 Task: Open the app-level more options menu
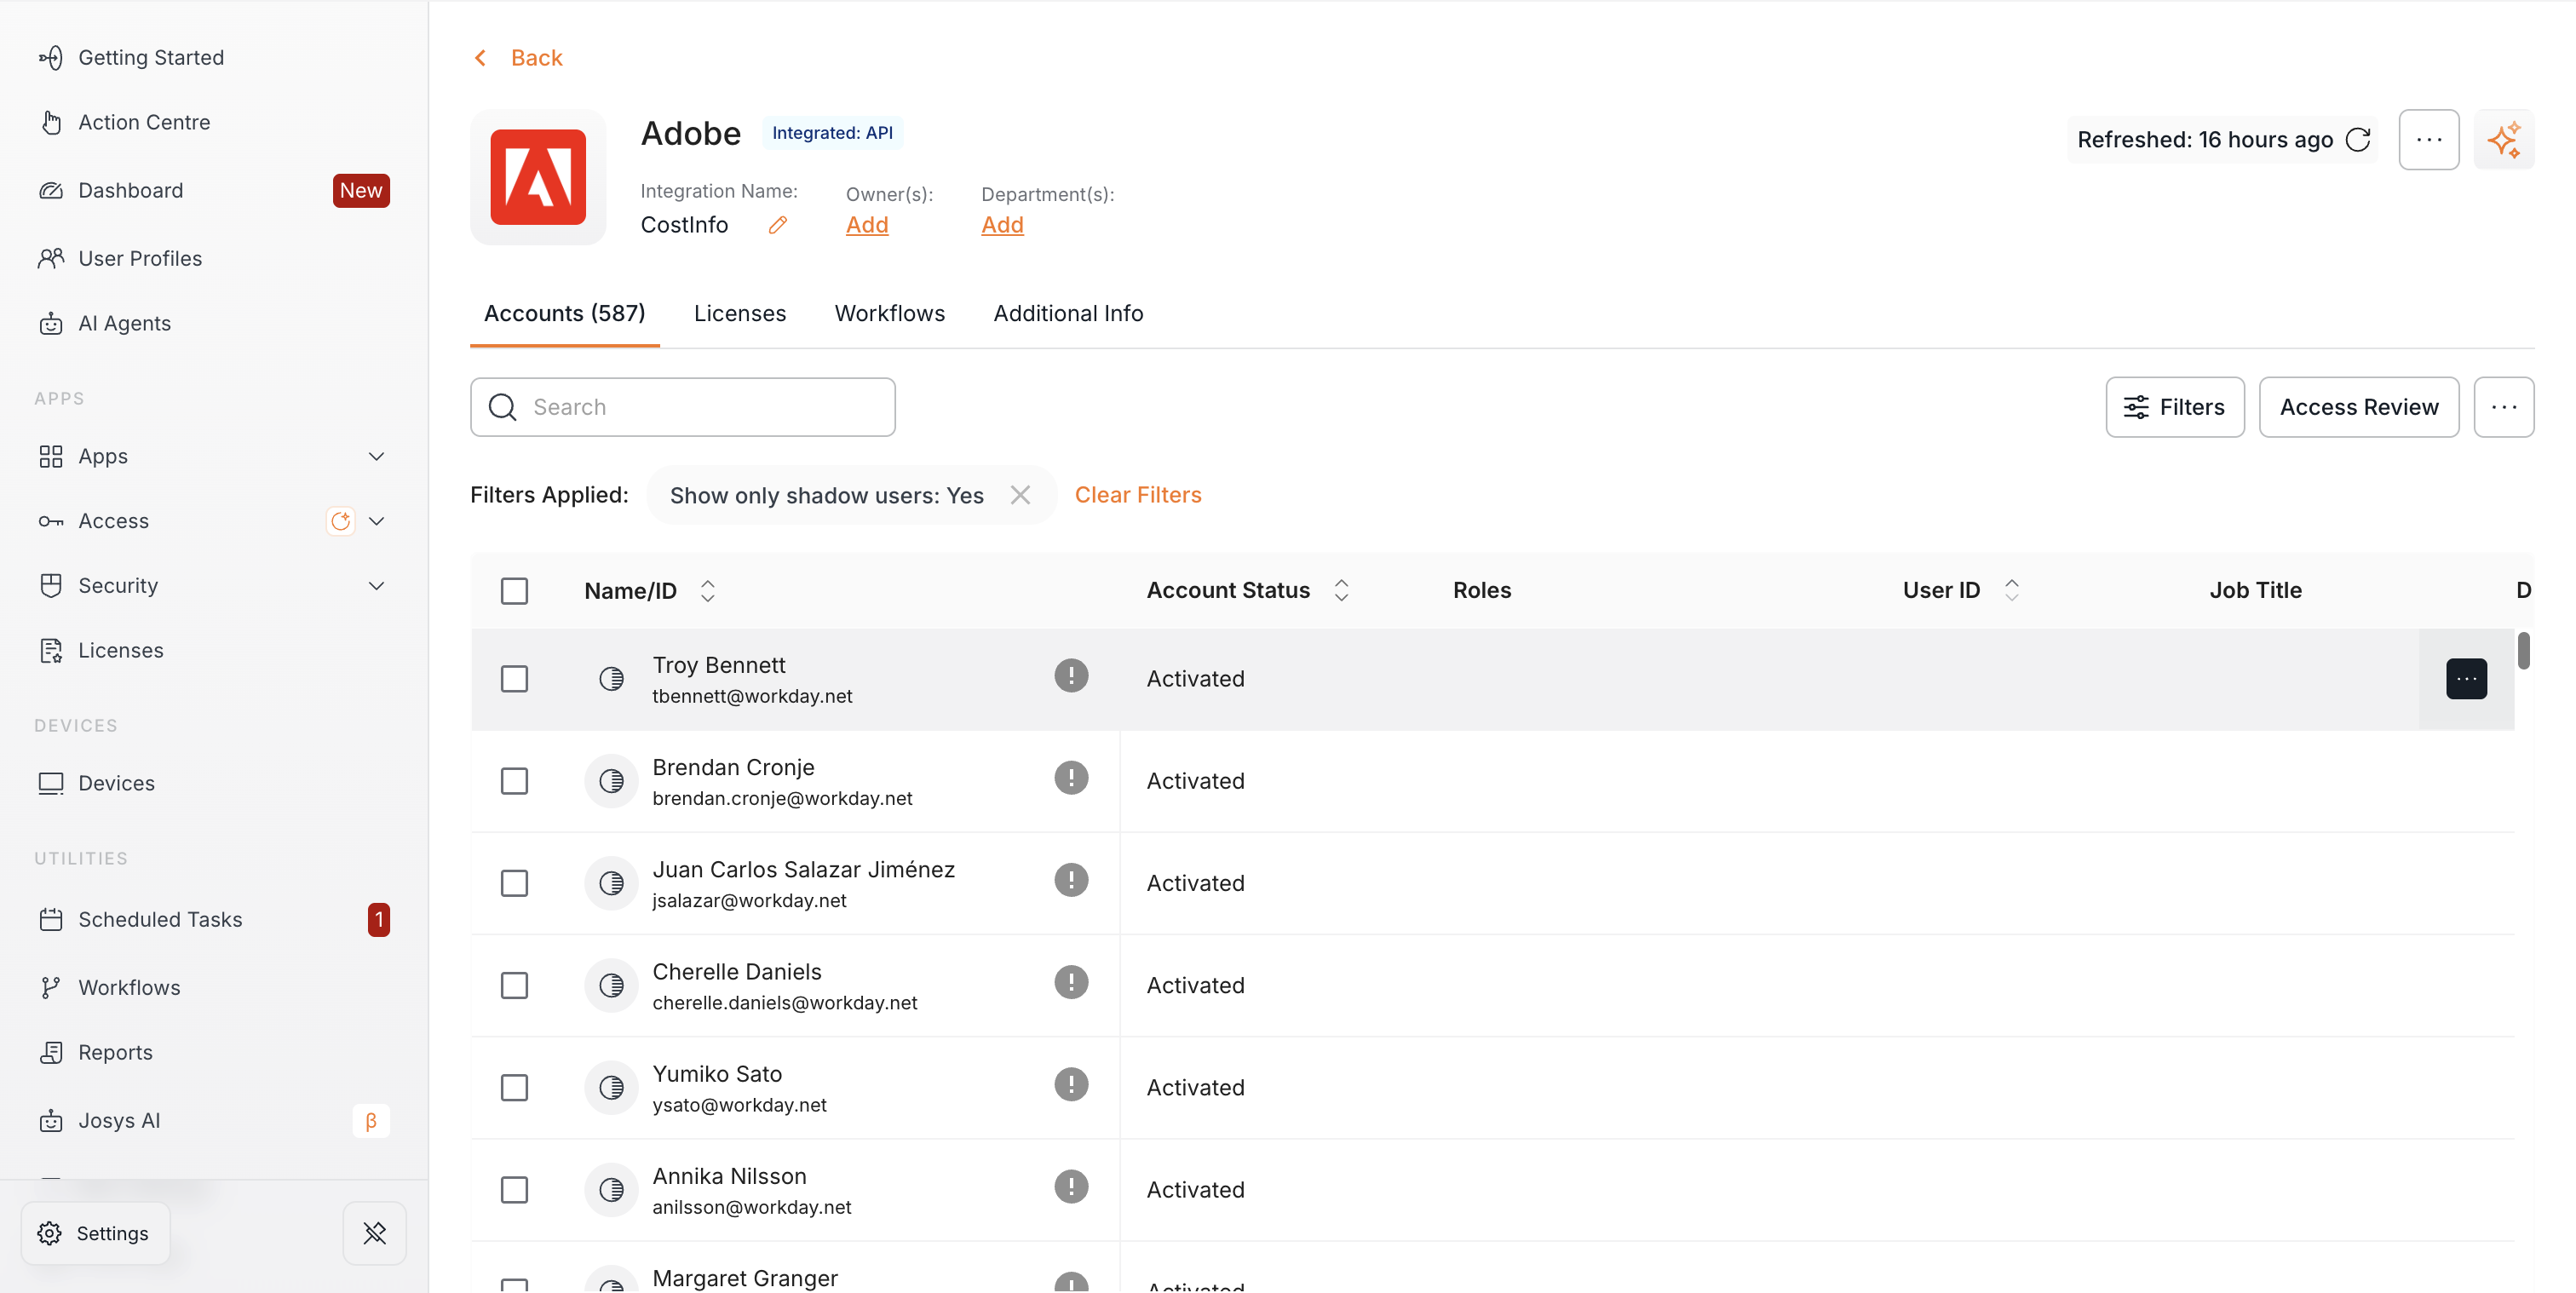point(2428,139)
